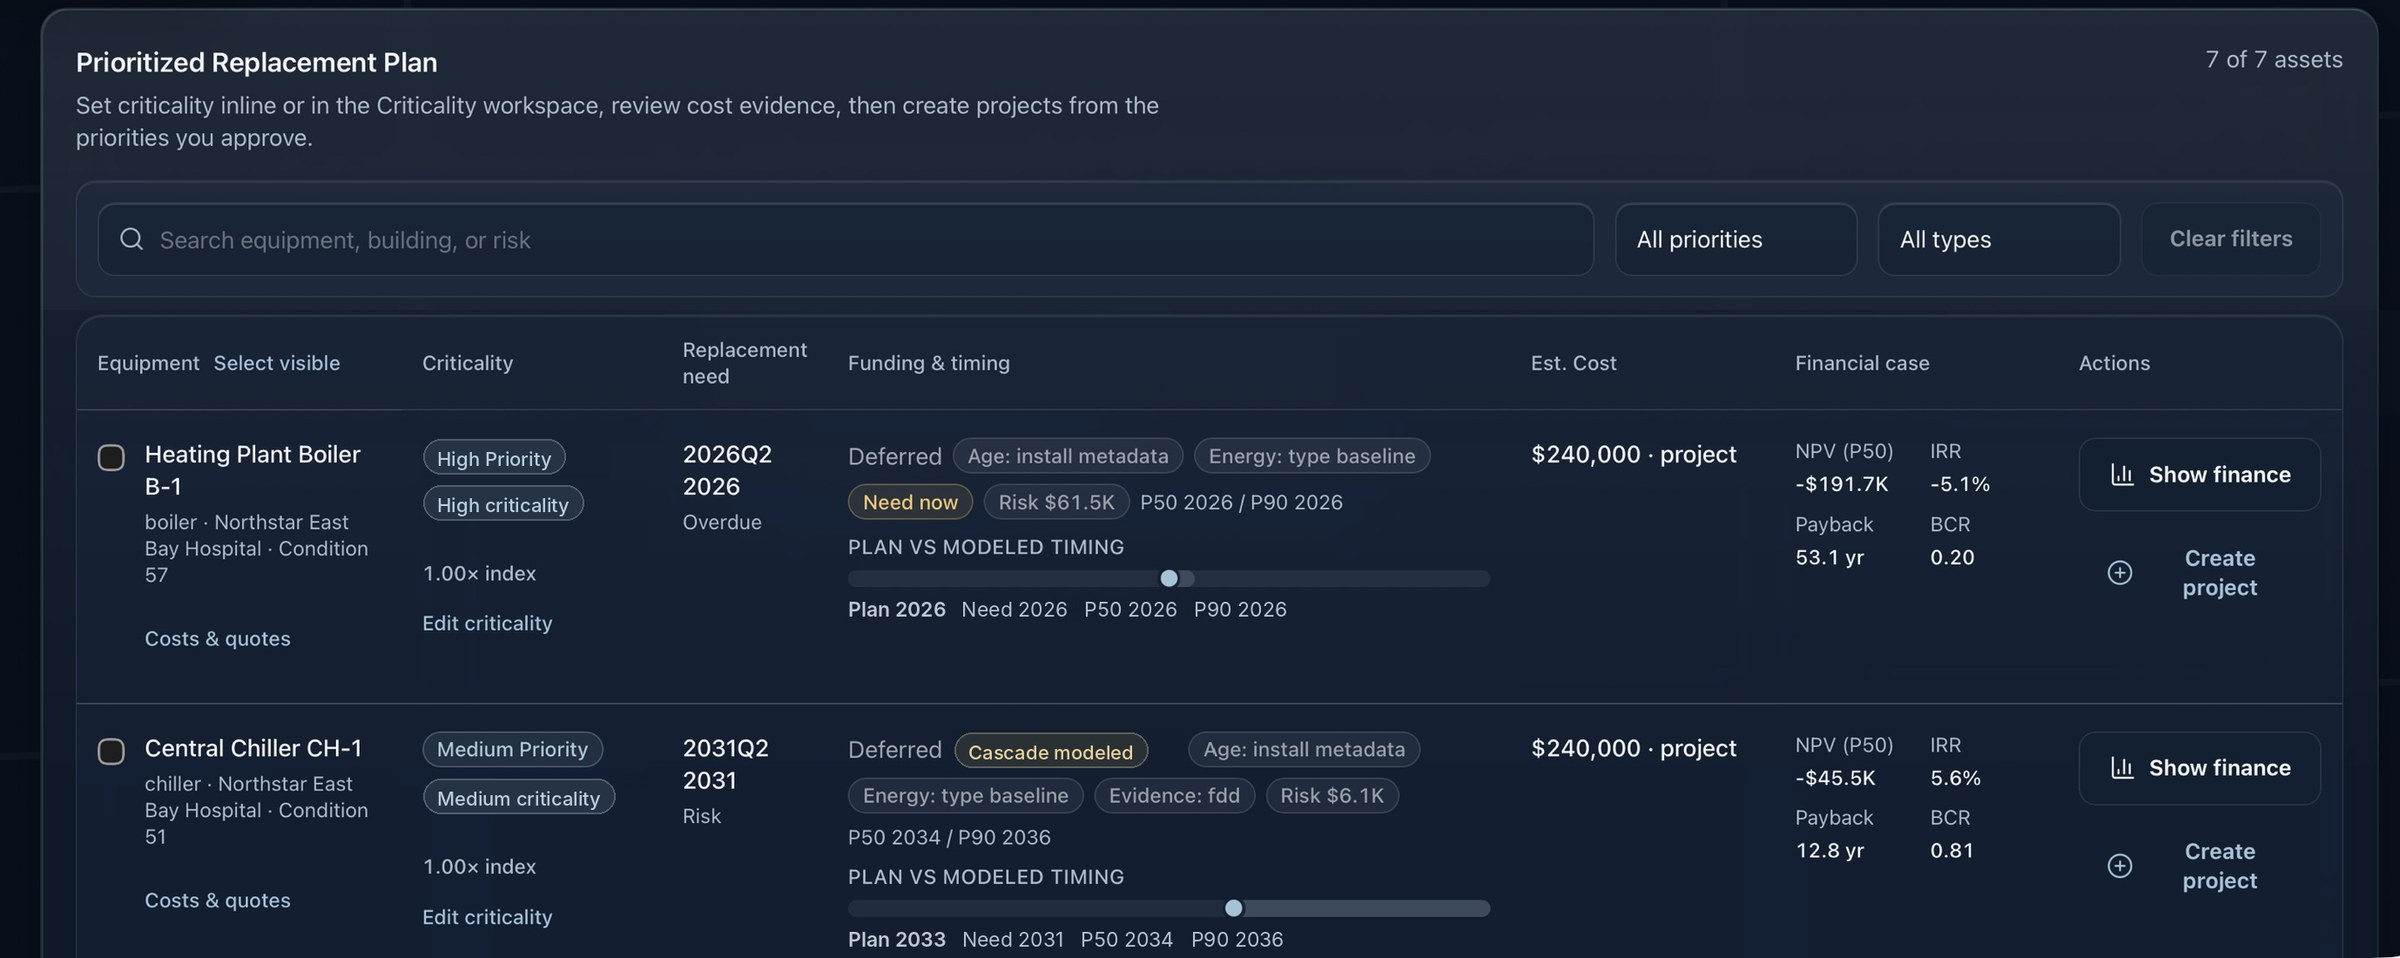Focus the search equipment input field
Image resolution: width=2400 pixels, height=958 pixels.
coord(845,239)
